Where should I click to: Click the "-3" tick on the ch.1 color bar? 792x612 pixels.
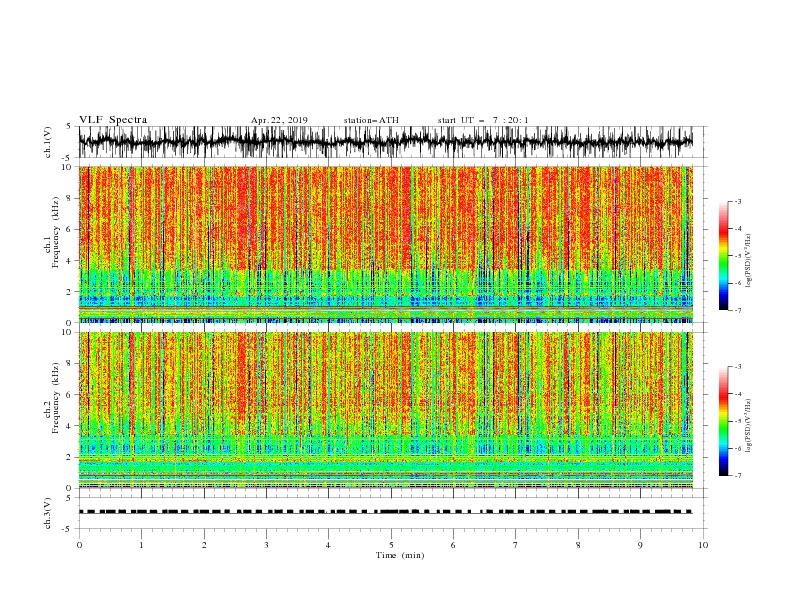pos(737,201)
